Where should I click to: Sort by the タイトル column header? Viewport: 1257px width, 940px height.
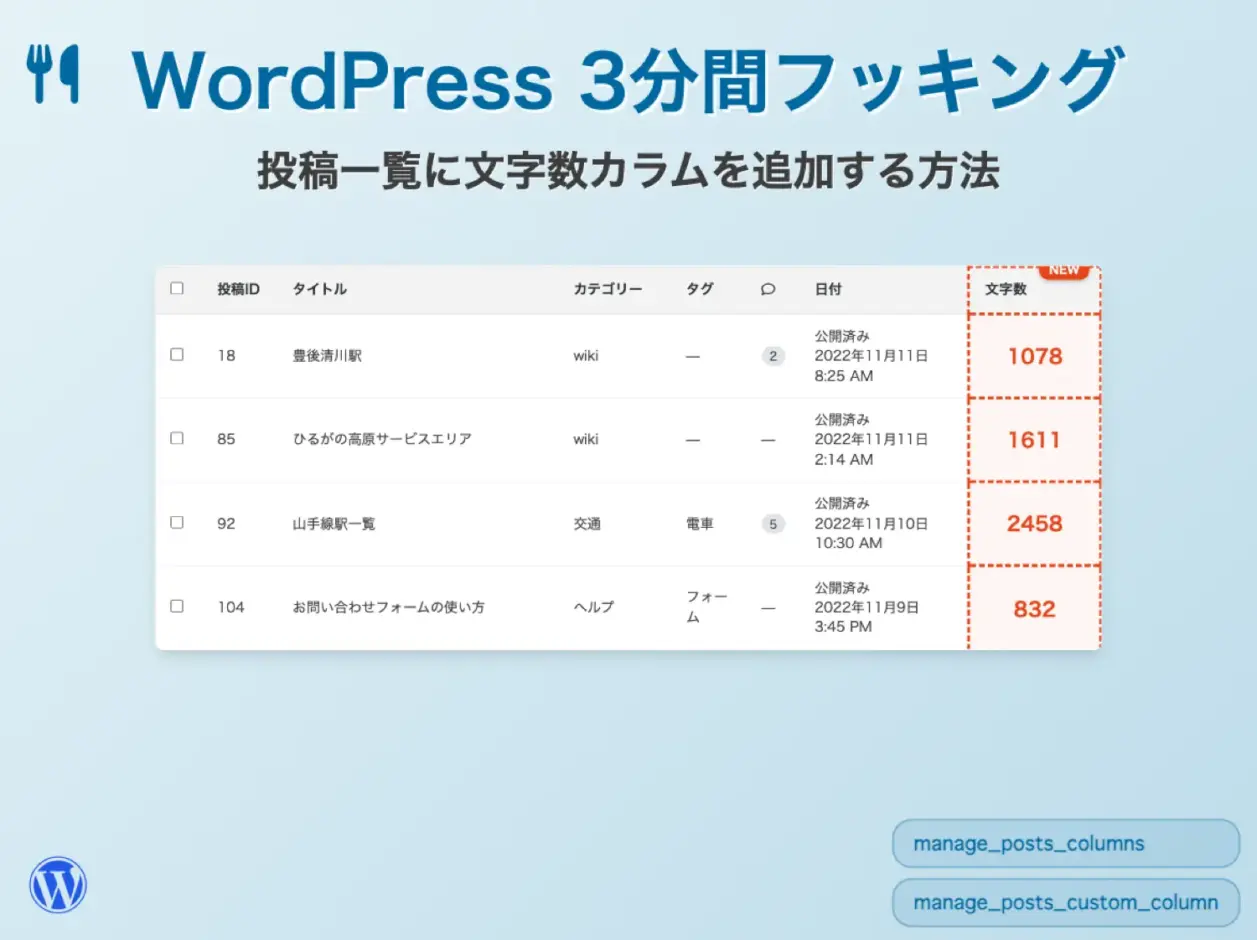click(320, 289)
